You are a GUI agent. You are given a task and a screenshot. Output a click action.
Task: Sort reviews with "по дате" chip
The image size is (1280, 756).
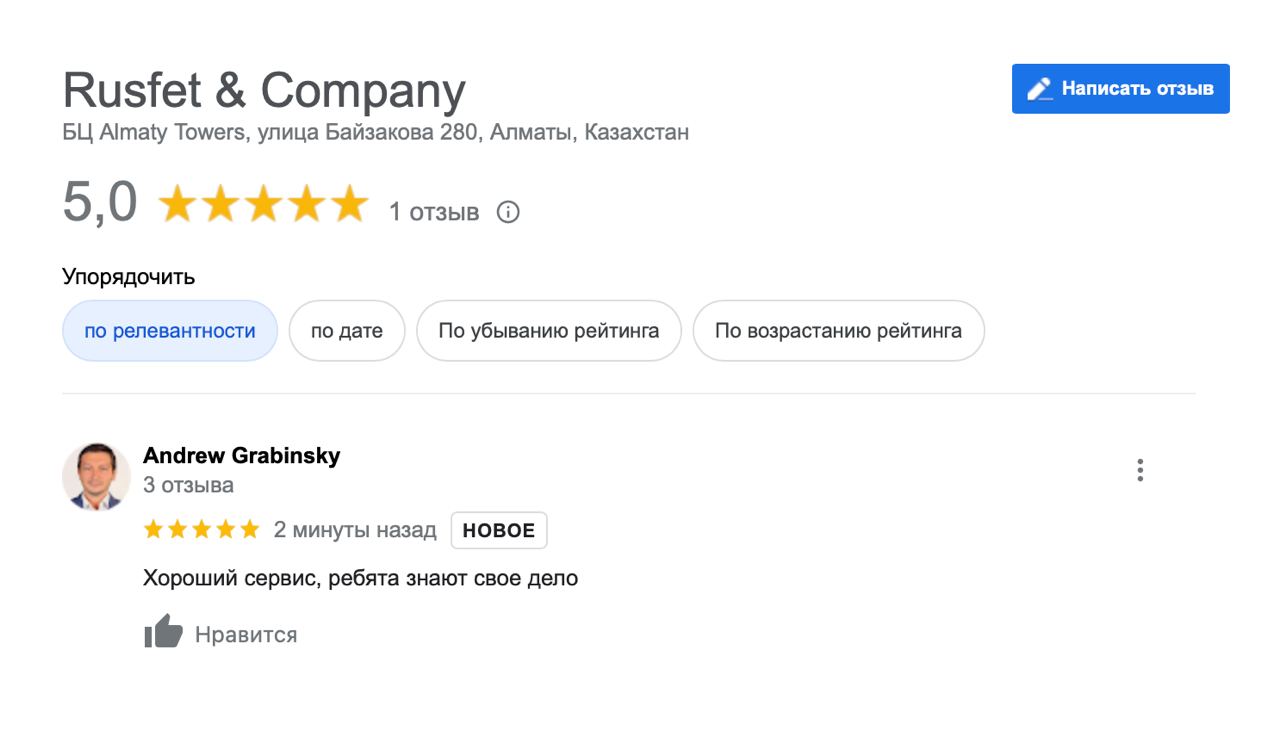pos(346,331)
